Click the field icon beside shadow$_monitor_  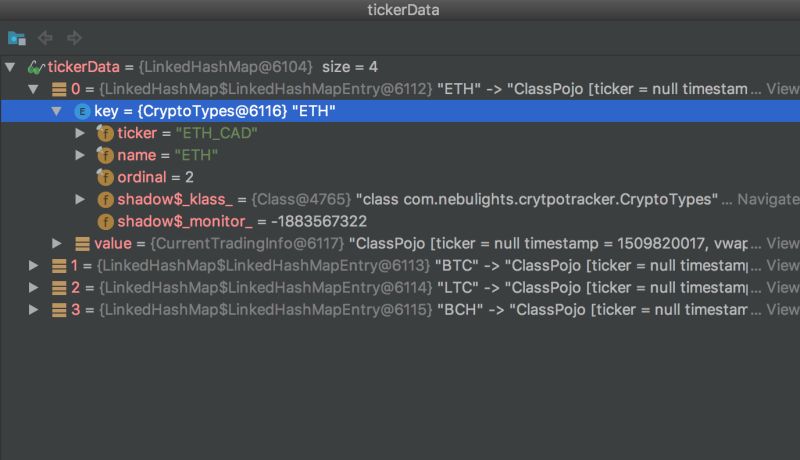[105, 221]
